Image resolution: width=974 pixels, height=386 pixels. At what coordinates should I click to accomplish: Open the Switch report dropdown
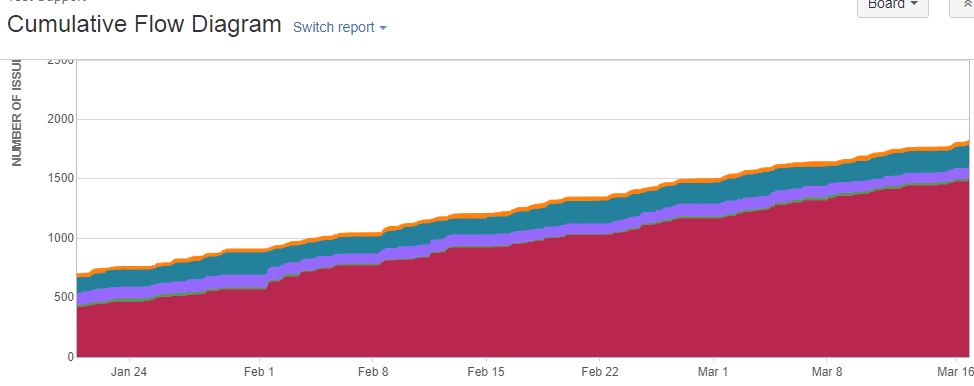pos(340,27)
